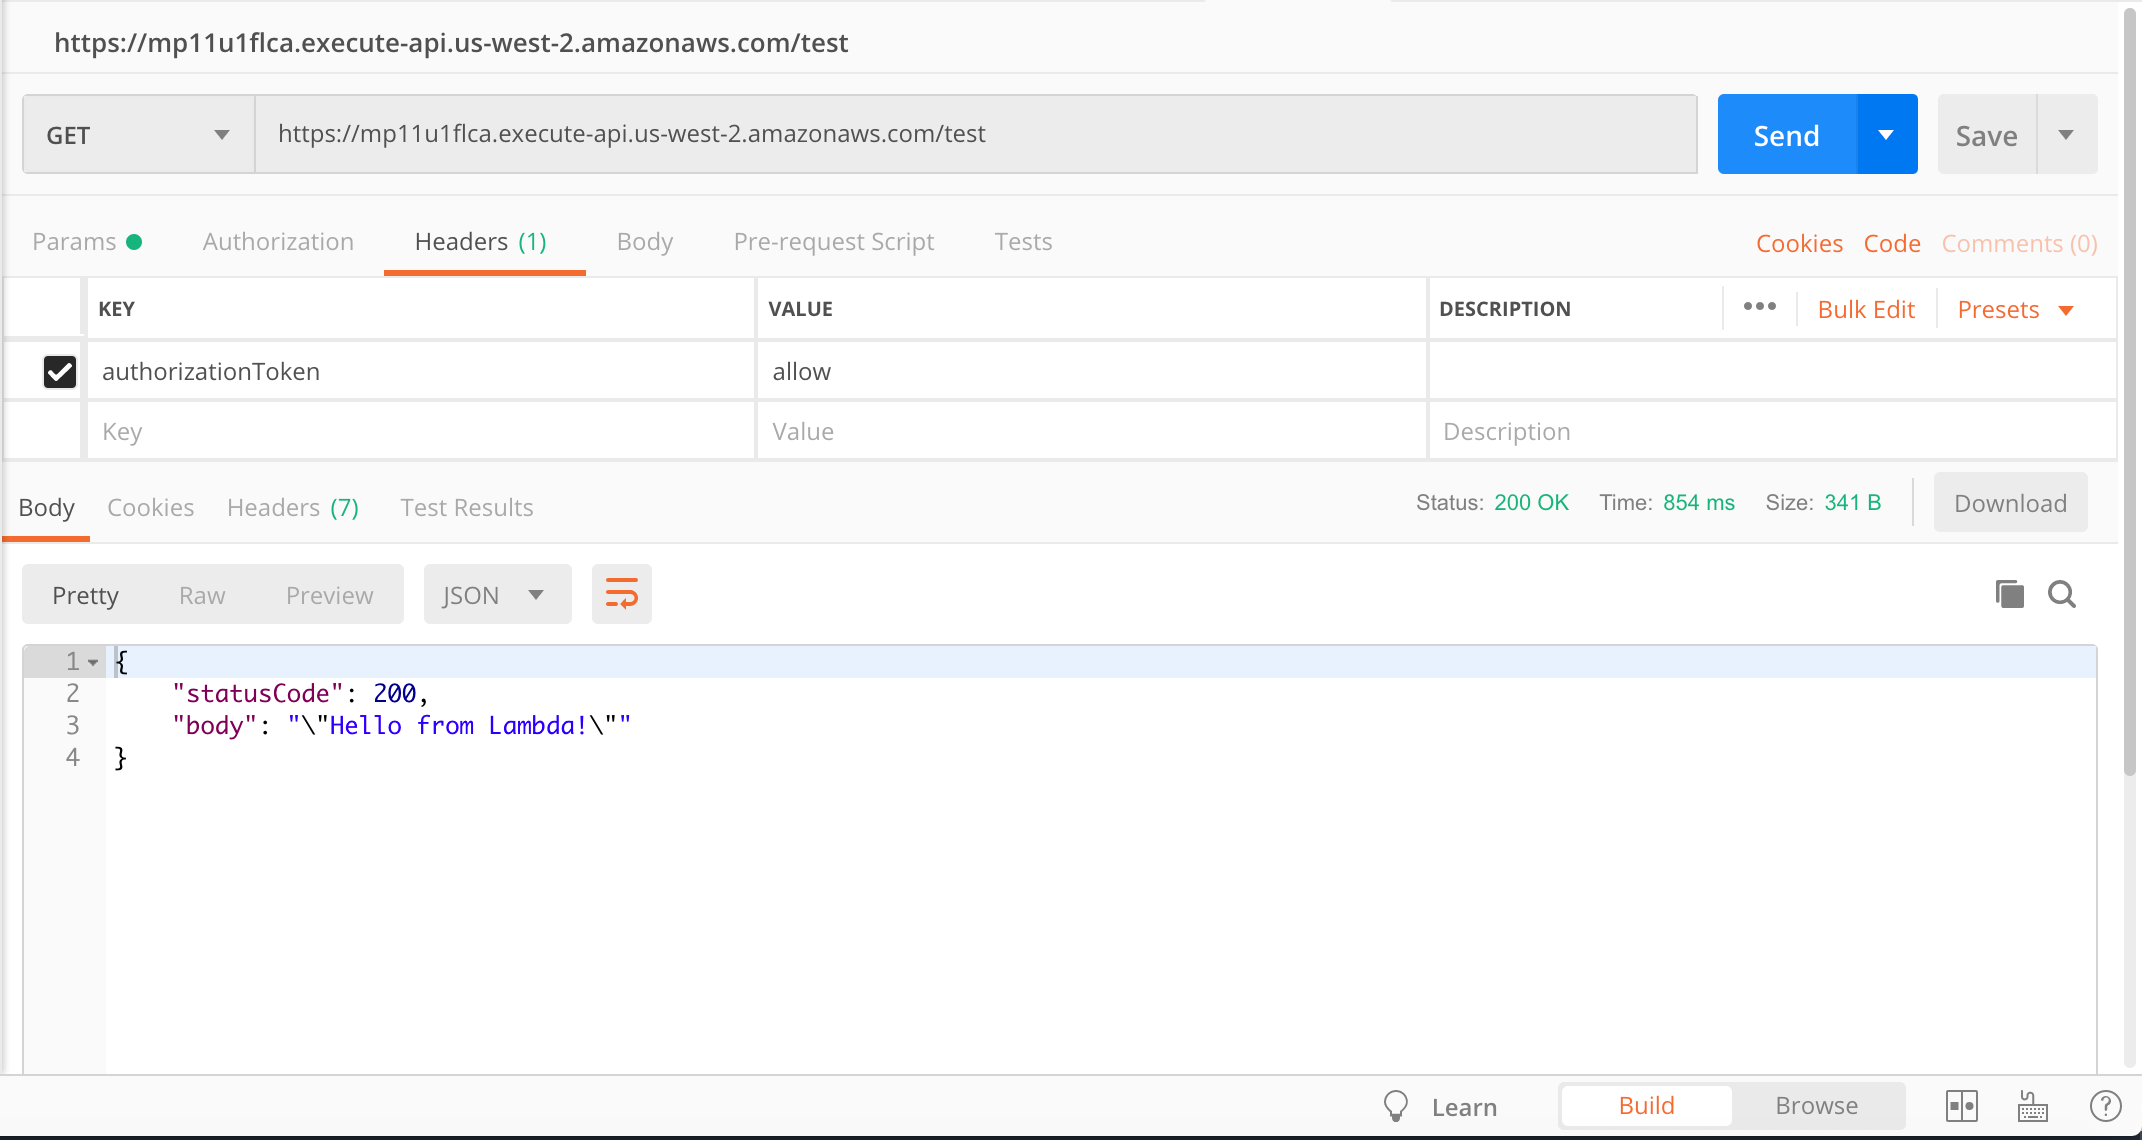Open the headers table options menu
Image resolution: width=2142 pixels, height=1140 pixels.
[1759, 307]
